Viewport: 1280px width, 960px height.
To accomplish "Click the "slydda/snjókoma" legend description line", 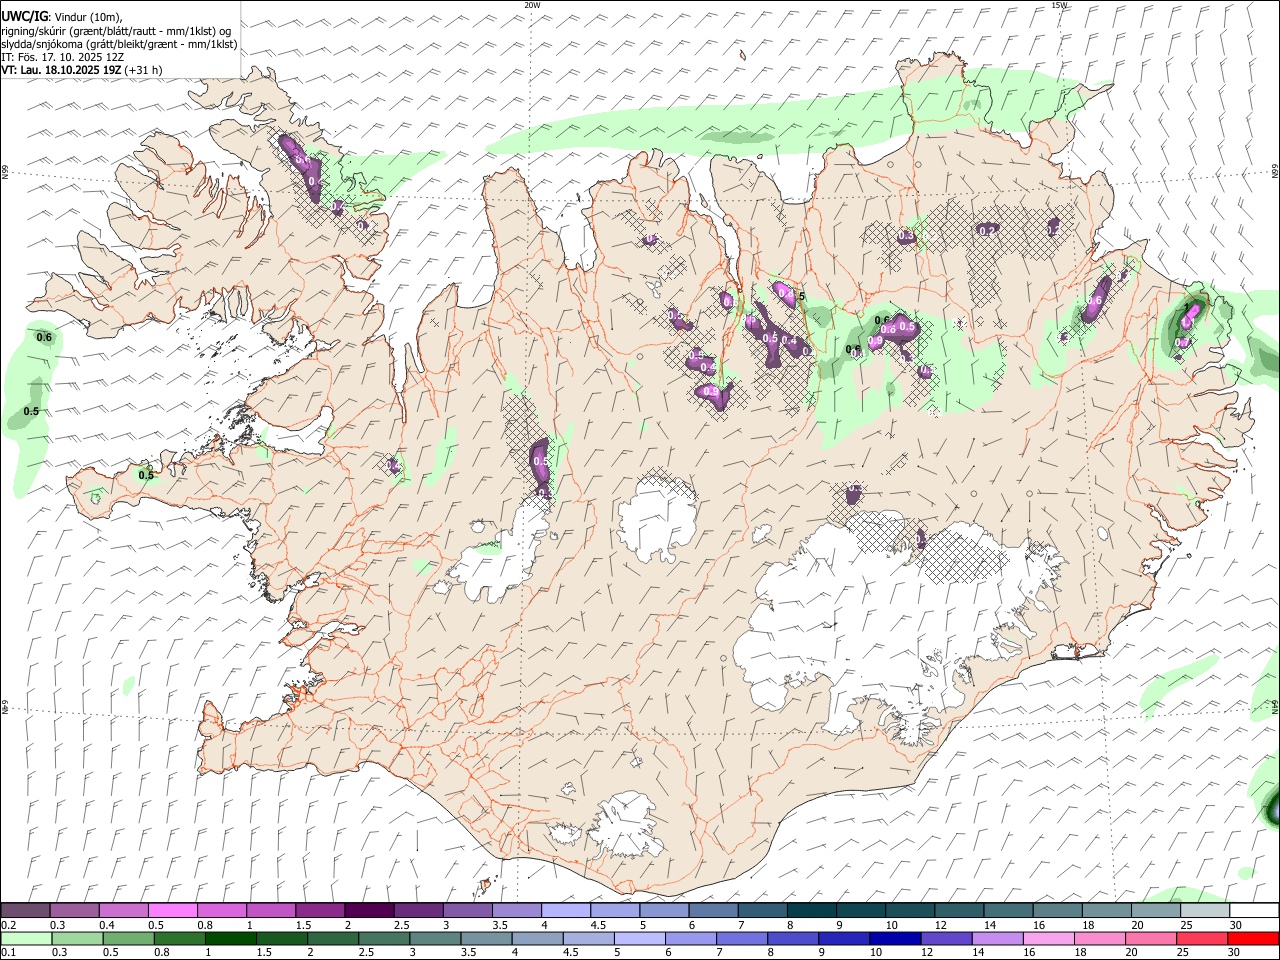I will (x=119, y=44).
